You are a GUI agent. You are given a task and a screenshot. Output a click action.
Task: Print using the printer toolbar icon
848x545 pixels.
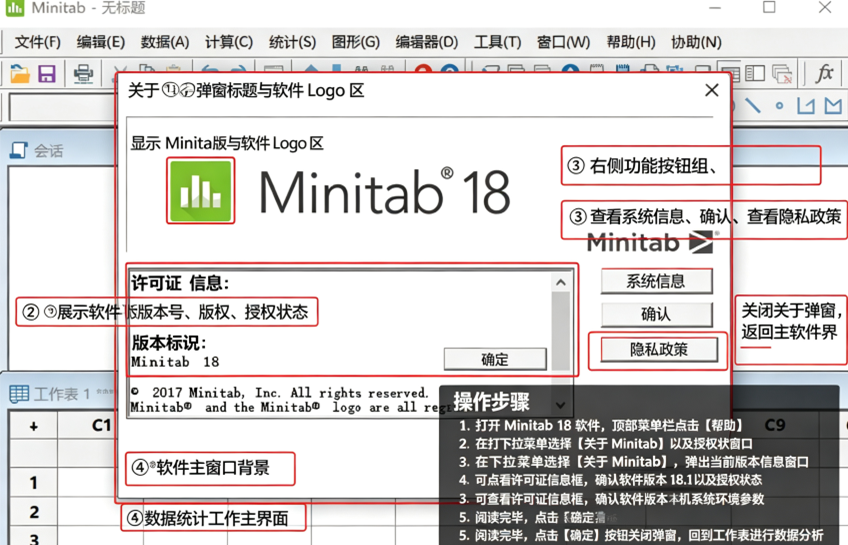tap(83, 74)
